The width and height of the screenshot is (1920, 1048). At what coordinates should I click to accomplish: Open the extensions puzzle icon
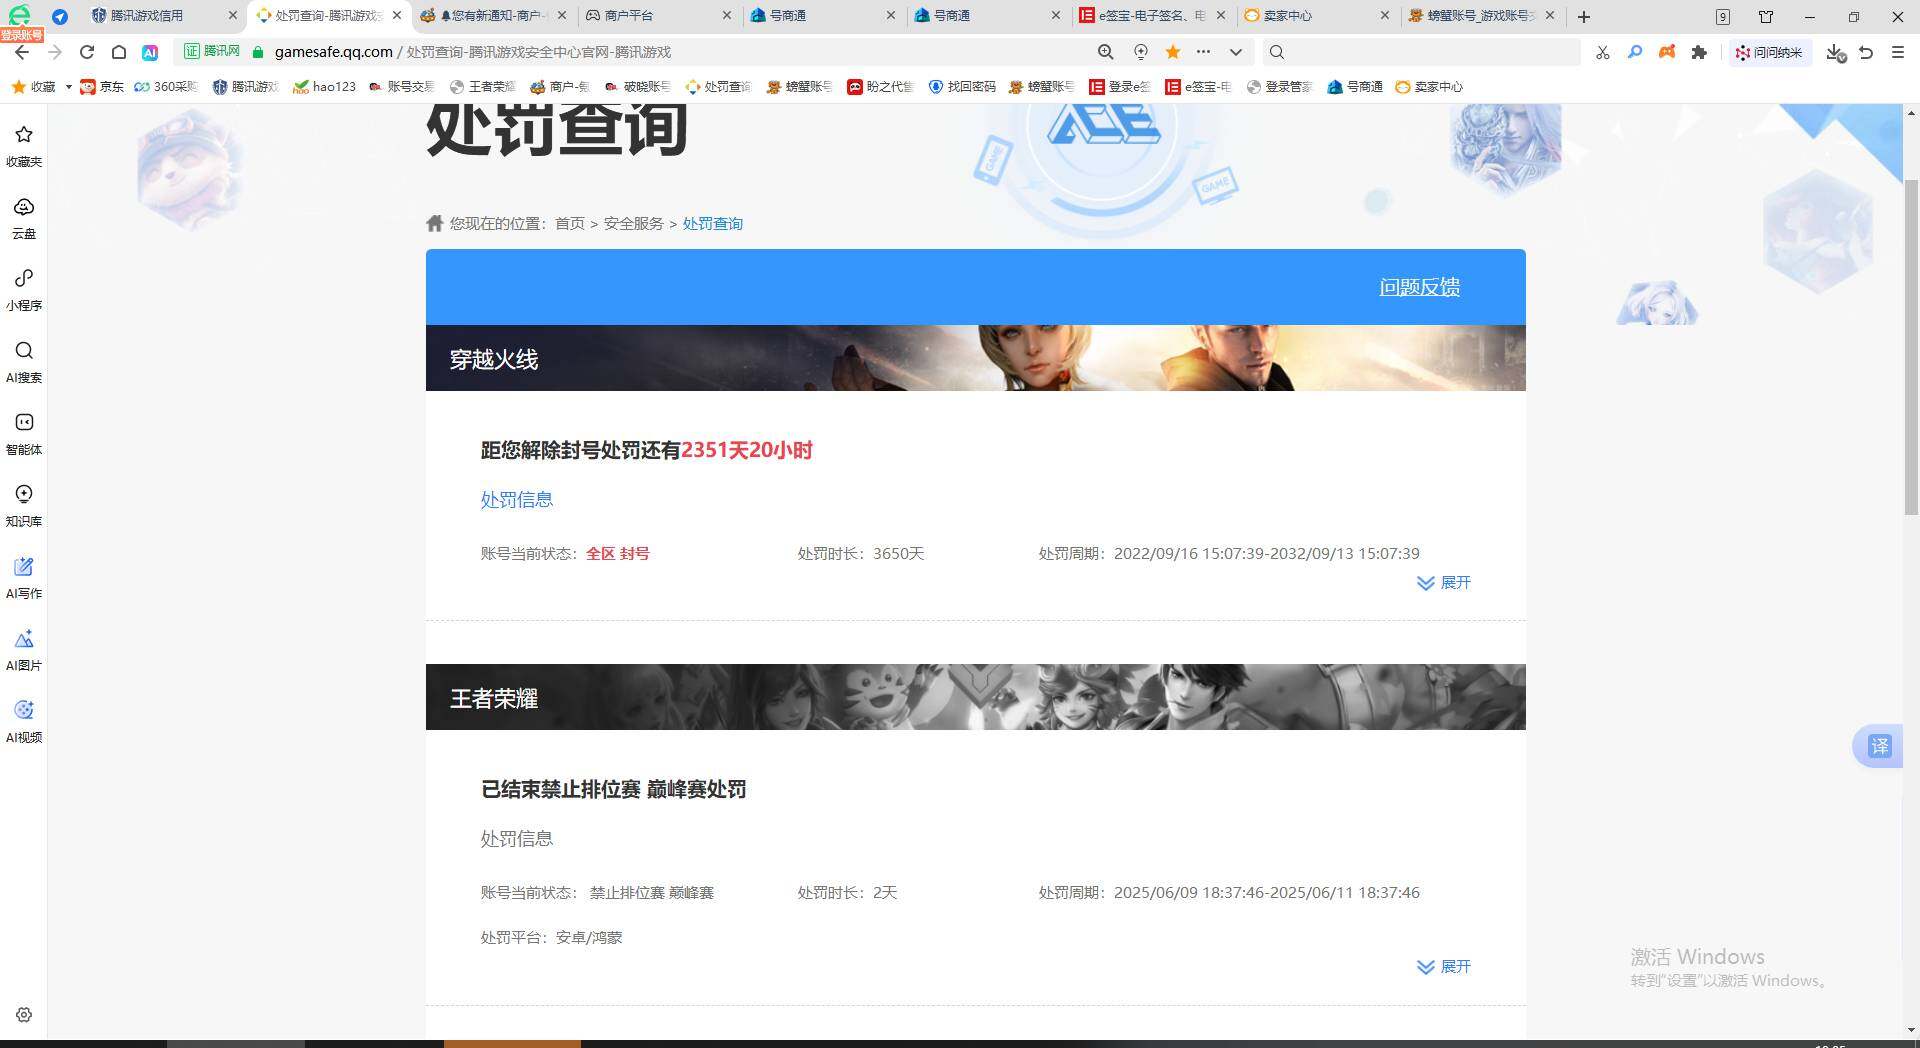1700,52
